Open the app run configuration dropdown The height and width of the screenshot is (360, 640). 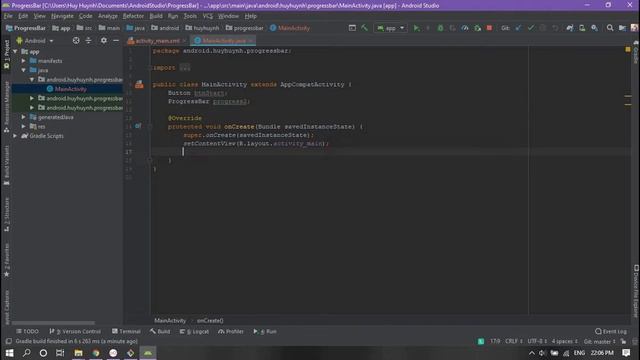coord(391,28)
